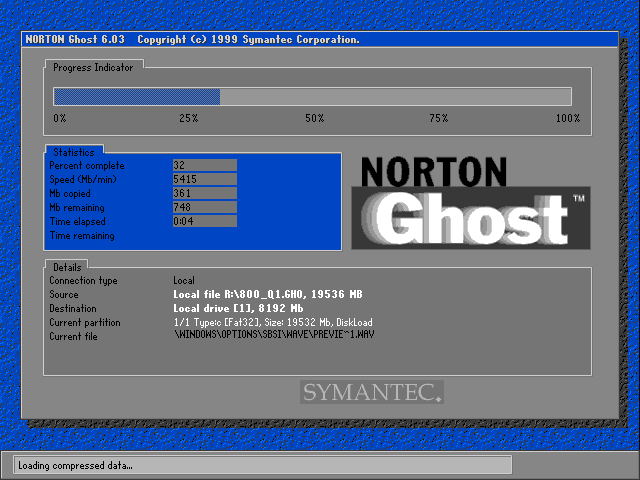This screenshot has height=480, width=640.
Task: Click the 50% mark under the progress bar
Action: click(314, 118)
